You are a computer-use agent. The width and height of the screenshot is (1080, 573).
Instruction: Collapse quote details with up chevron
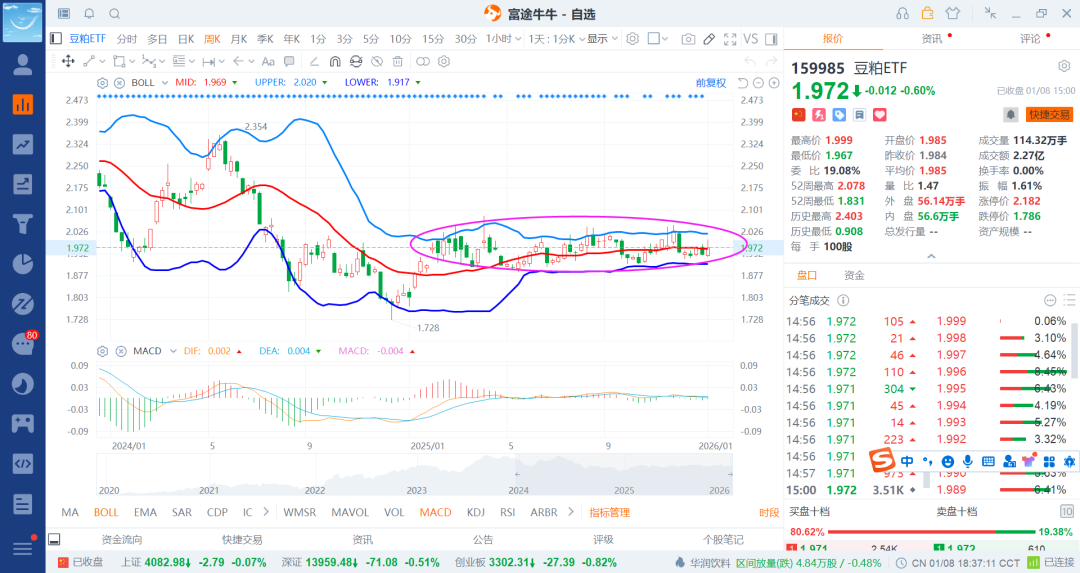point(931,256)
